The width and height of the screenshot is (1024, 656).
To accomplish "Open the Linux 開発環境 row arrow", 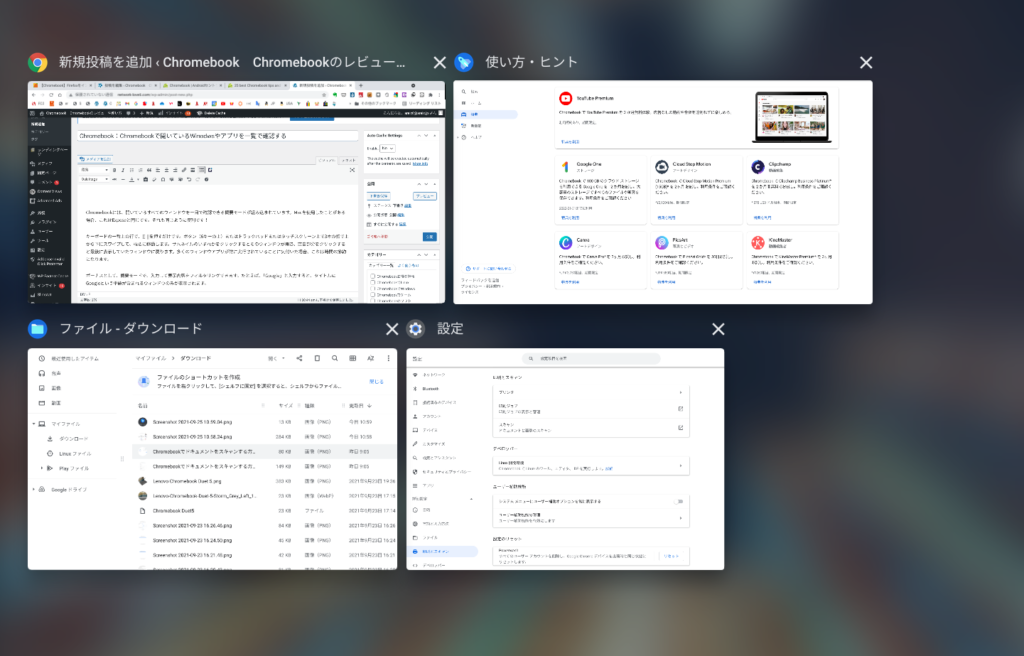I will 680,466.
